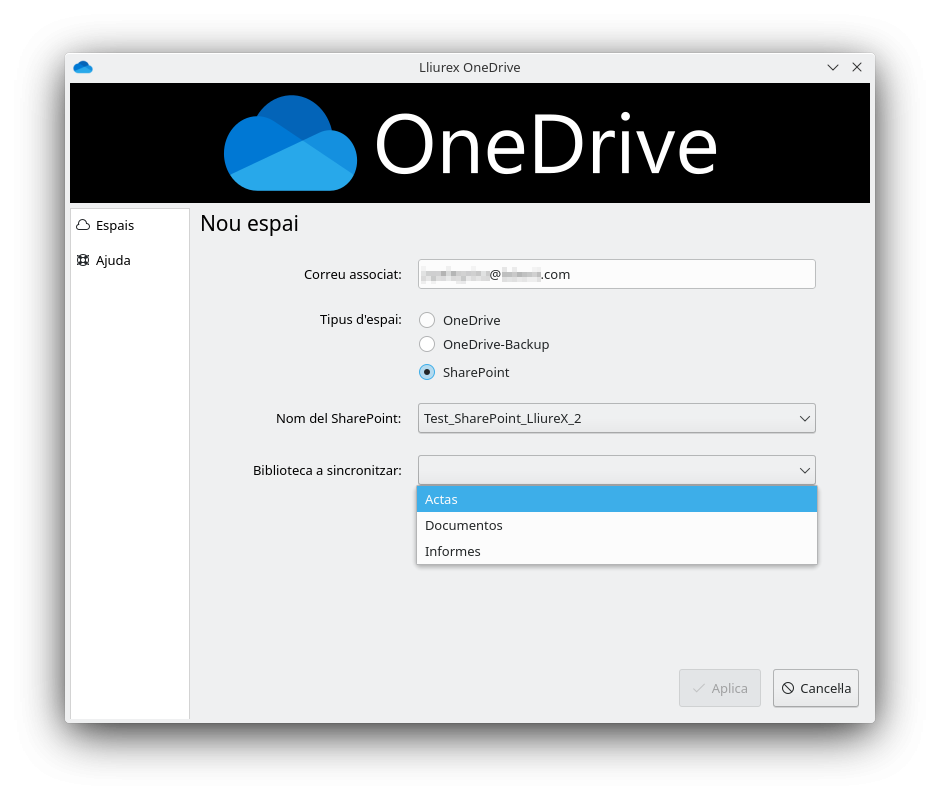Select the SharePoint radio button
The width and height of the screenshot is (940, 800).
[428, 372]
